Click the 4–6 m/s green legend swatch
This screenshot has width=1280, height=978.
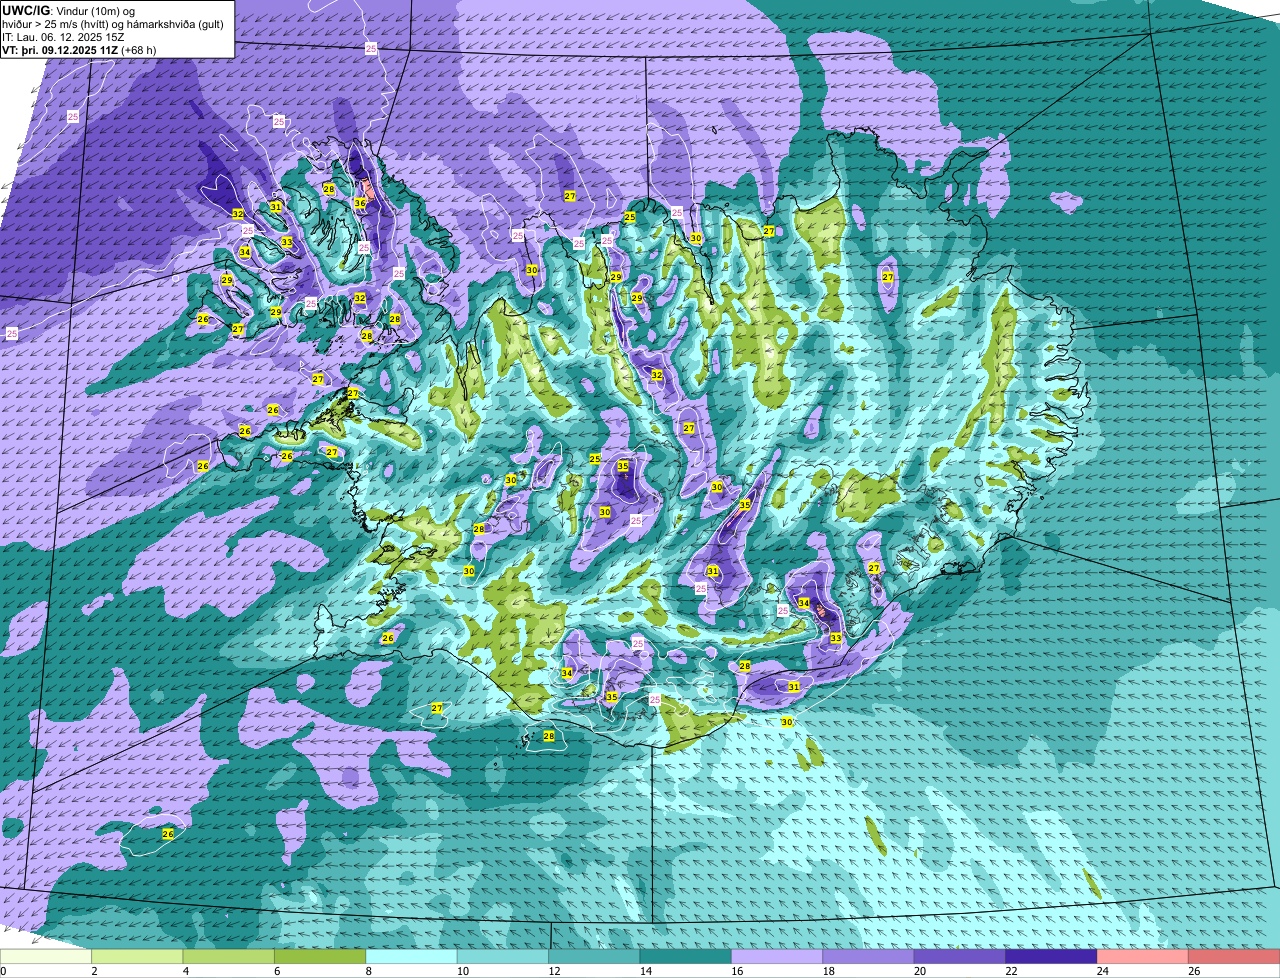229,957
